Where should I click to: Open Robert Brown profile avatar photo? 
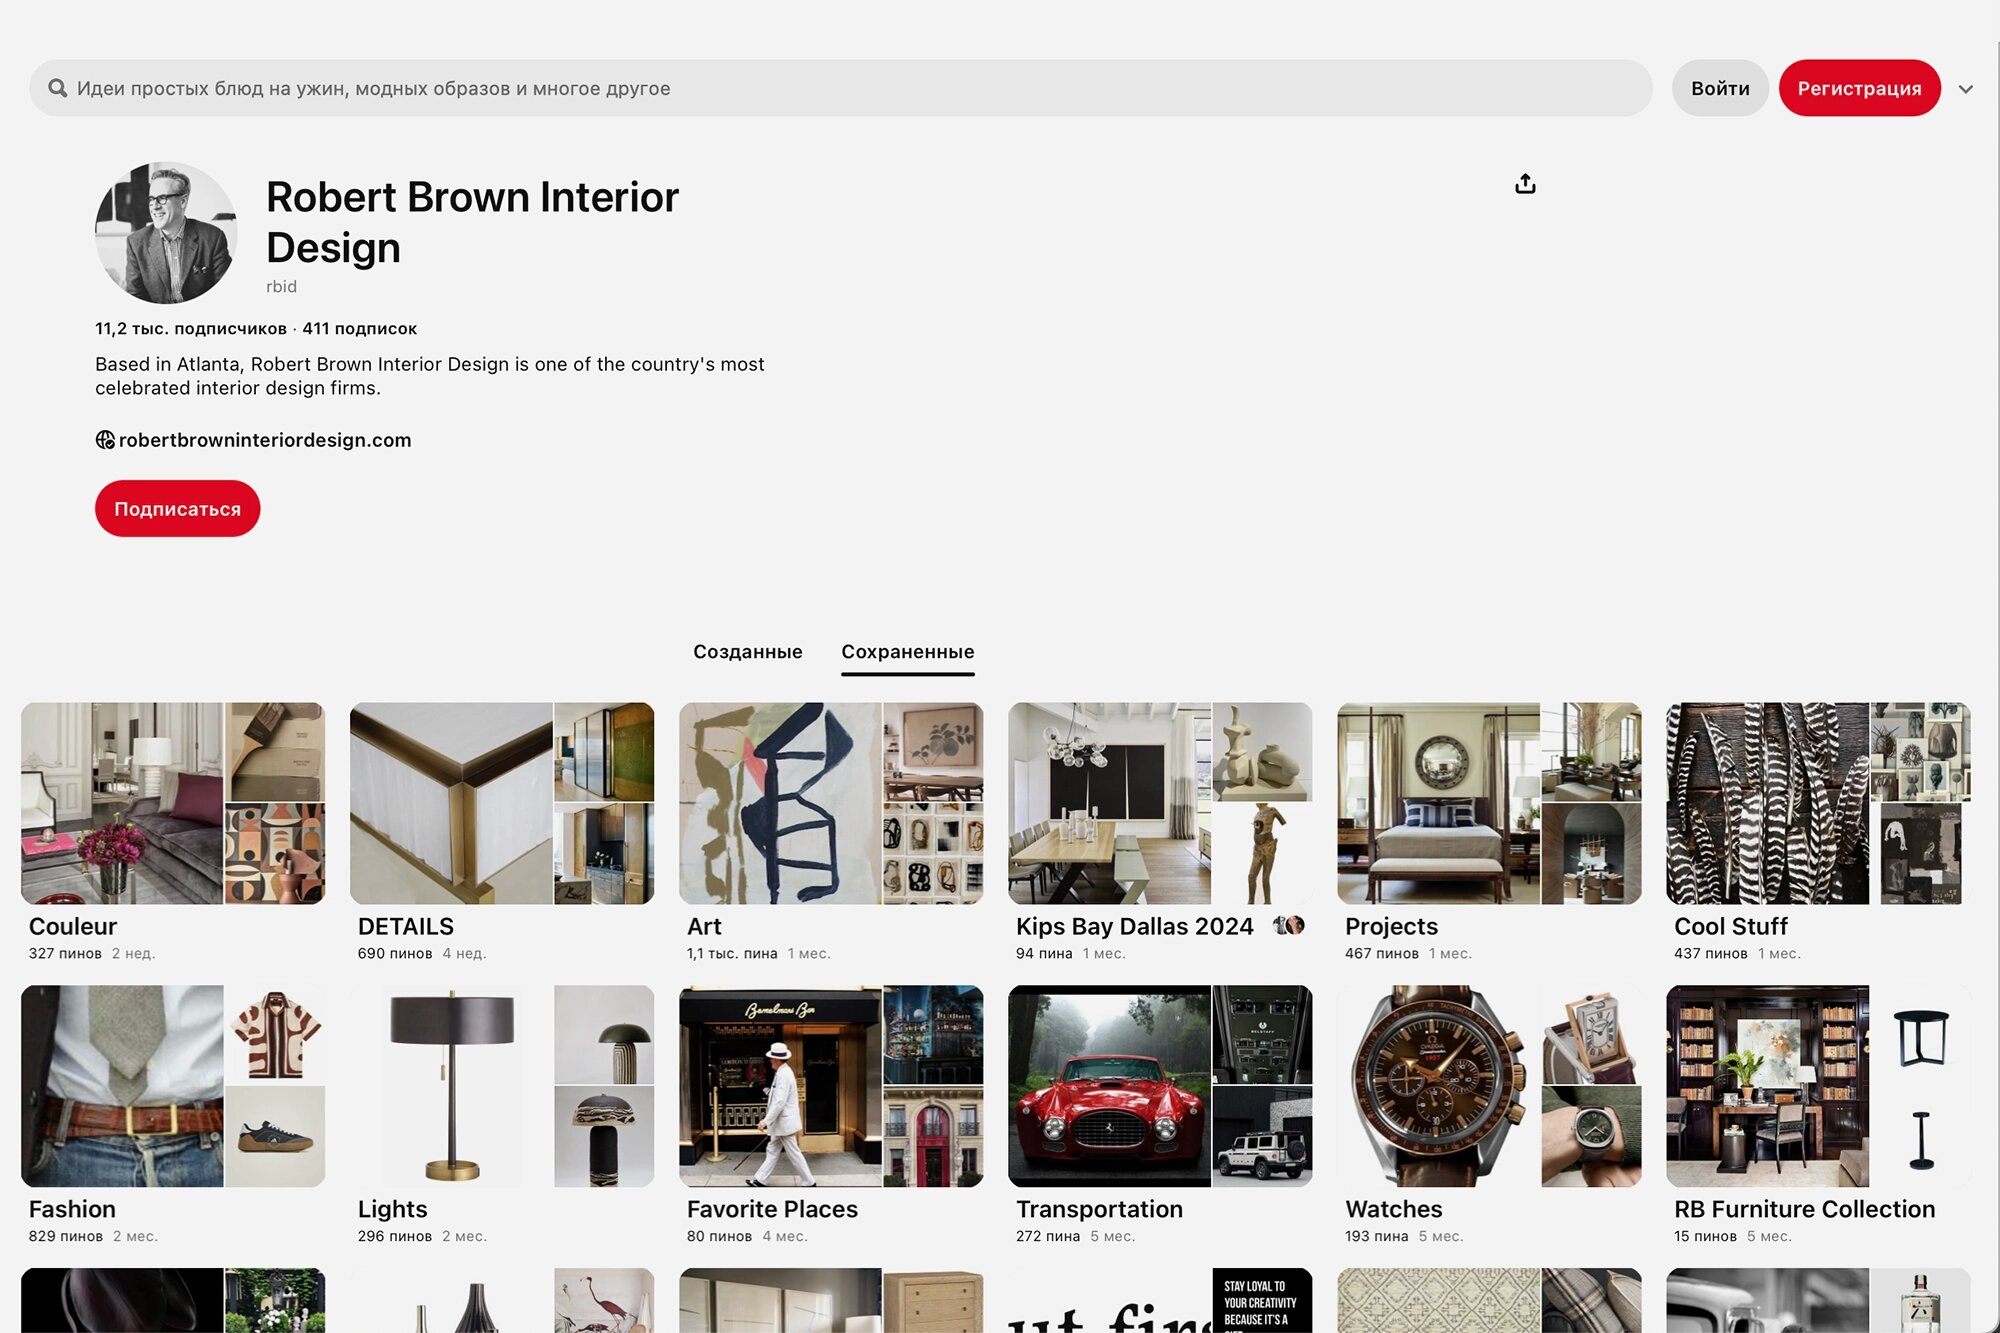tap(166, 233)
